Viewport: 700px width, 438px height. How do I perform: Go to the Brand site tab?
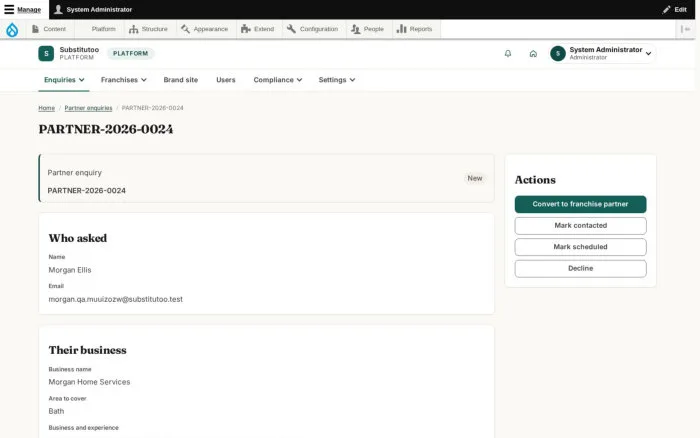click(x=180, y=80)
